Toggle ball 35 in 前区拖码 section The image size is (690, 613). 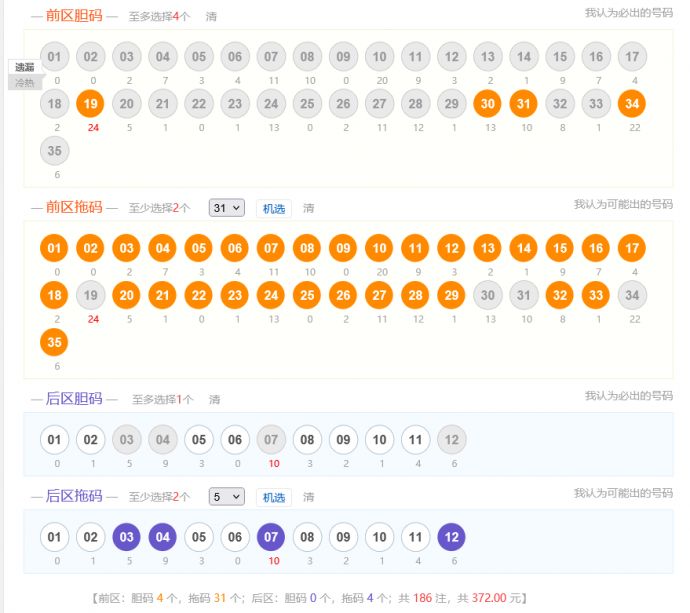pos(55,342)
